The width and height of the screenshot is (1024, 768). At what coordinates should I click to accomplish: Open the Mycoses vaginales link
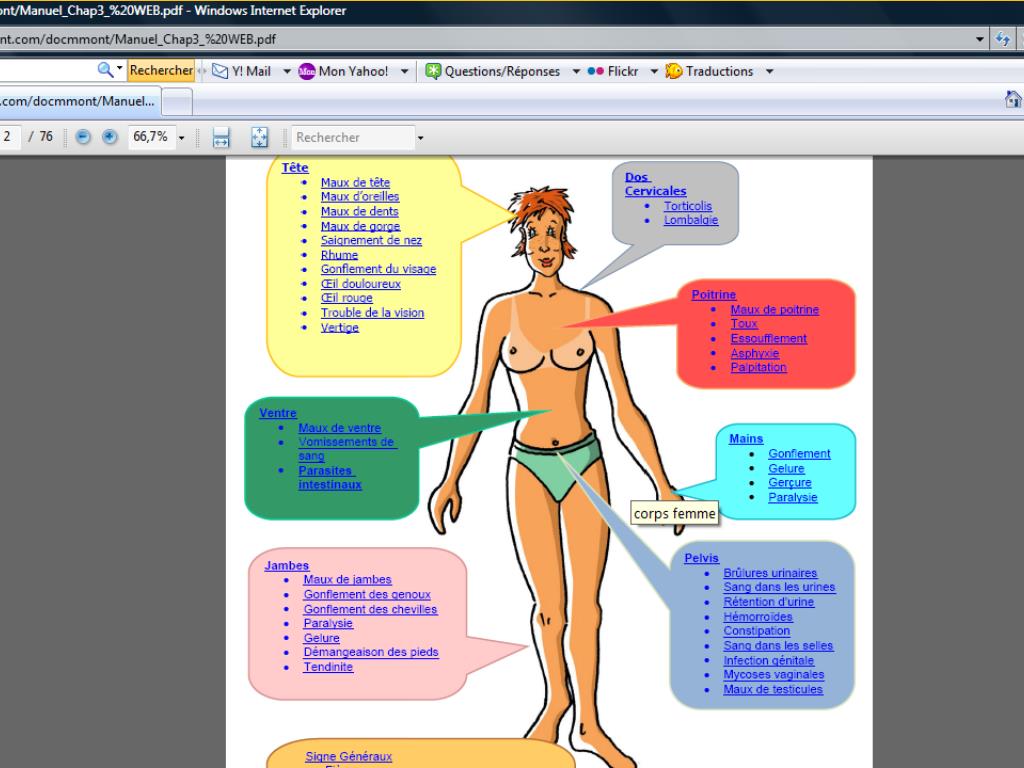point(773,675)
